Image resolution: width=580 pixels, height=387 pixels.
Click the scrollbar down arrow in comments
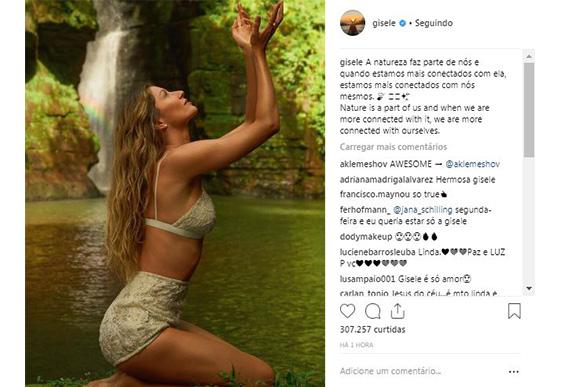(x=529, y=288)
